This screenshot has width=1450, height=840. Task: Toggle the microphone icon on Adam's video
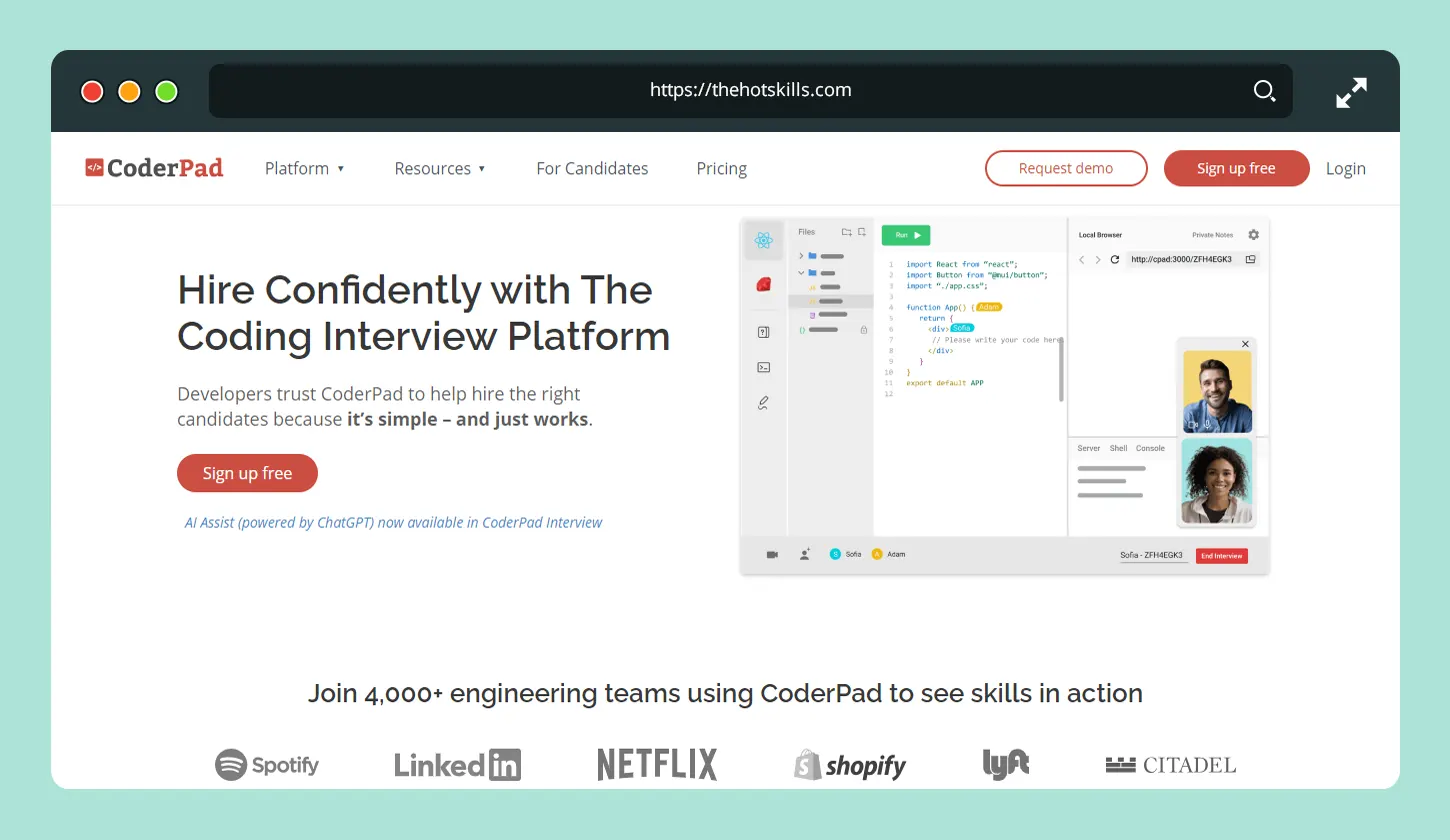point(1207,424)
